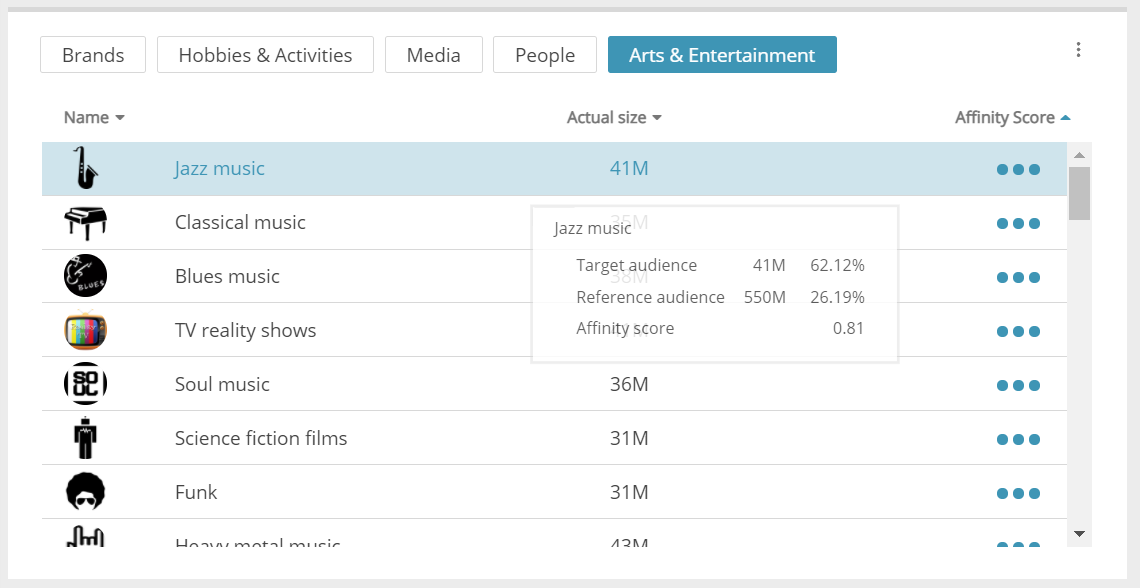Click the Soul music logo icon
The height and width of the screenshot is (588, 1140).
pos(85,384)
